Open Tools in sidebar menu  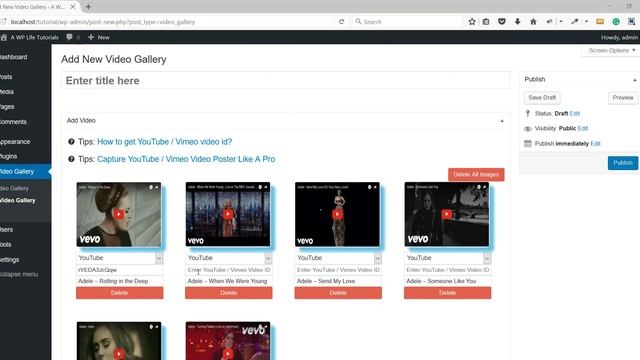[6, 244]
